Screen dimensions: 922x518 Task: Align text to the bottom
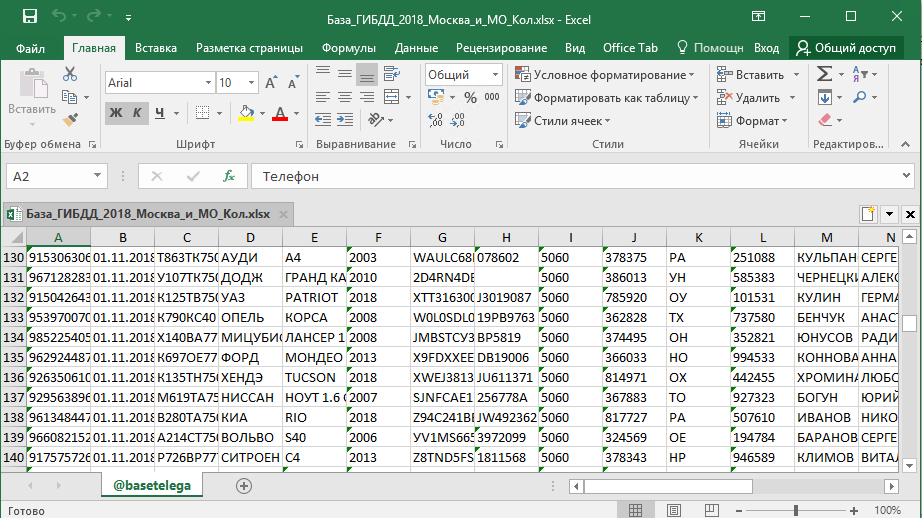tap(366, 73)
